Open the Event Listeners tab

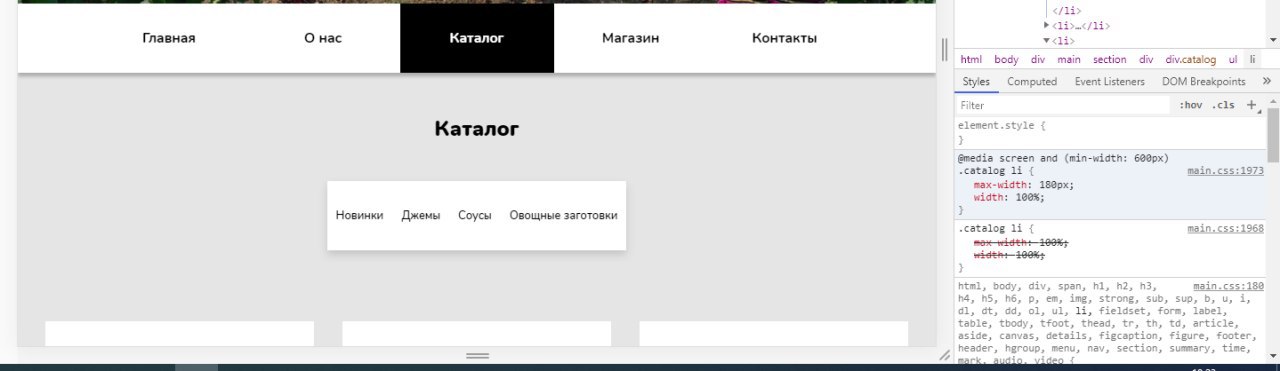click(x=1110, y=82)
